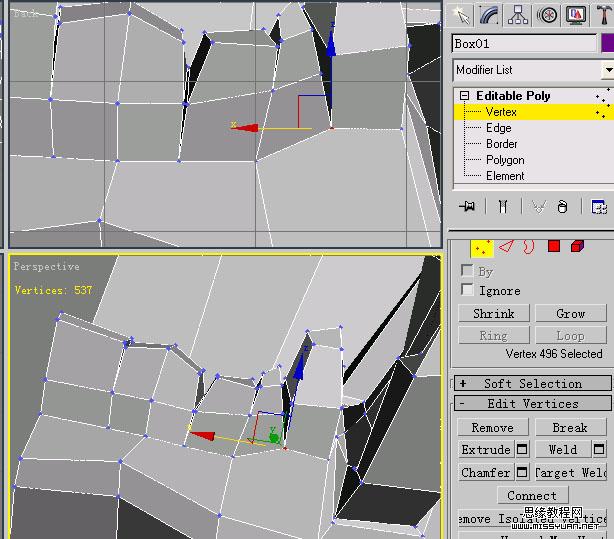Click the Weld button
Screen dimensions: 614x539
click(x=563, y=449)
